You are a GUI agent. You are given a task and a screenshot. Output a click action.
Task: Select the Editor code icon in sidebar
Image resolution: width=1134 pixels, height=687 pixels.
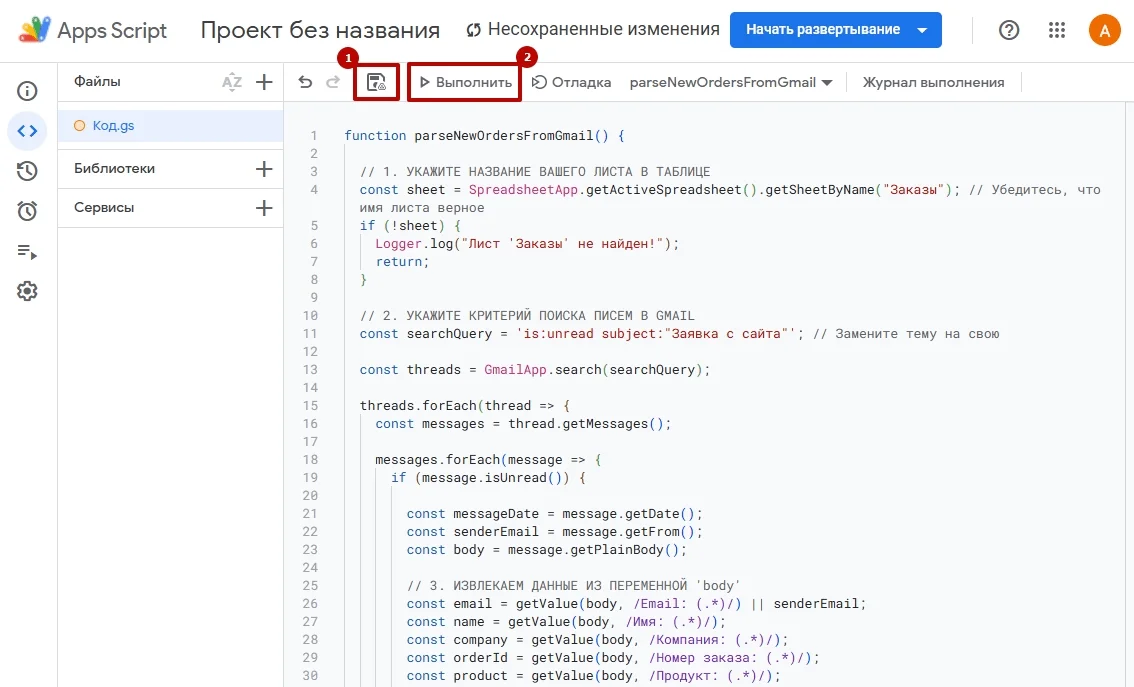[x=27, y=131]
